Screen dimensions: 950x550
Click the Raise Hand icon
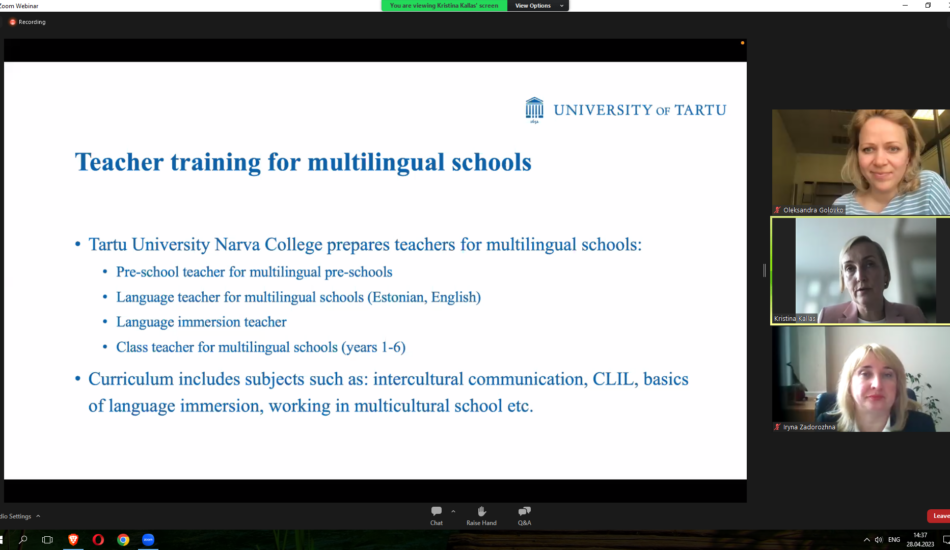pos(481,514)
